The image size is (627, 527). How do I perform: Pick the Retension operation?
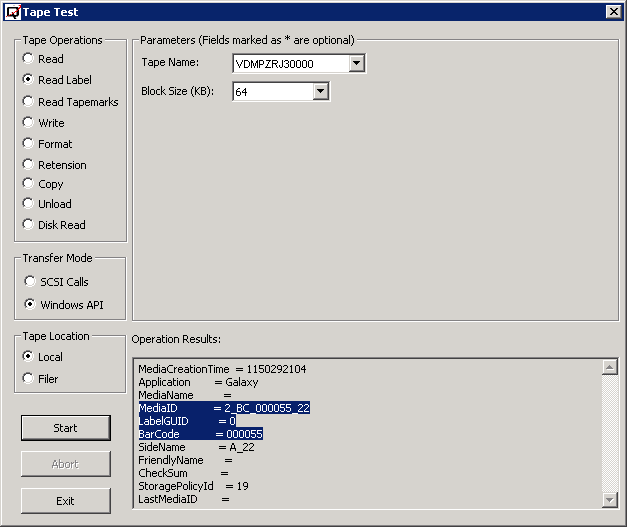coord(29,165)
